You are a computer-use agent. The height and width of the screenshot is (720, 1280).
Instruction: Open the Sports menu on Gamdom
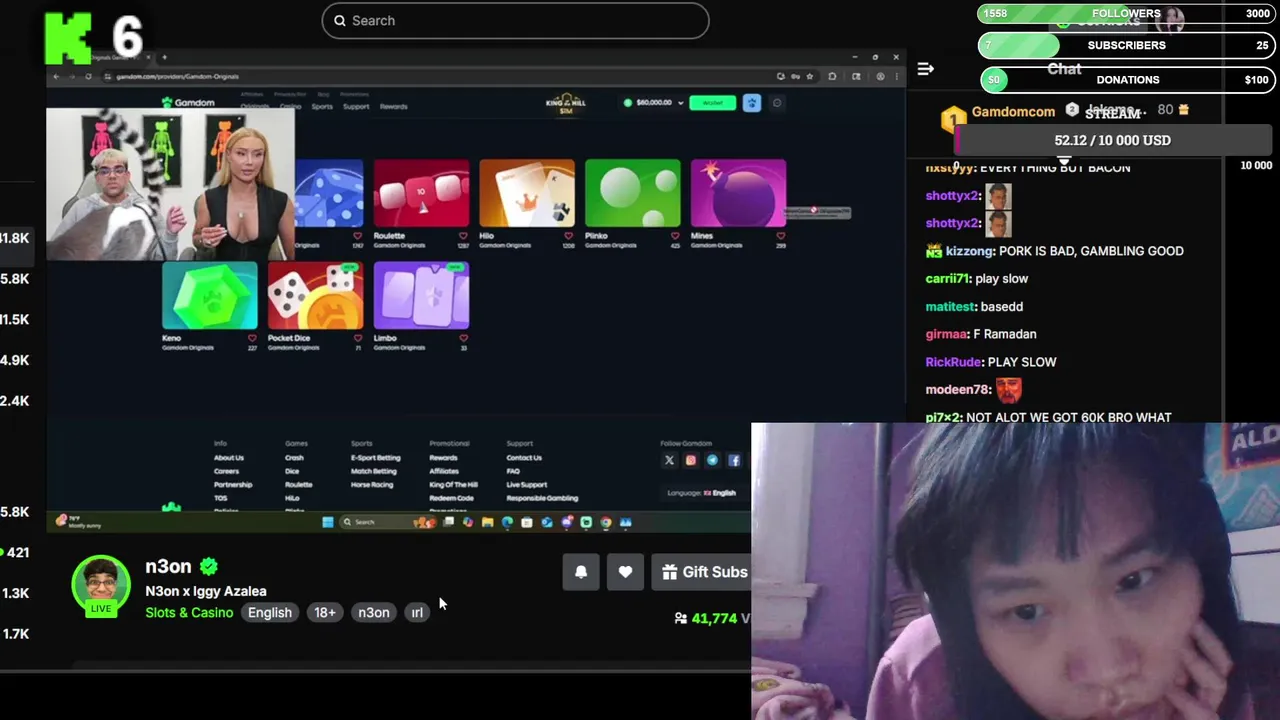coord(322,106)
